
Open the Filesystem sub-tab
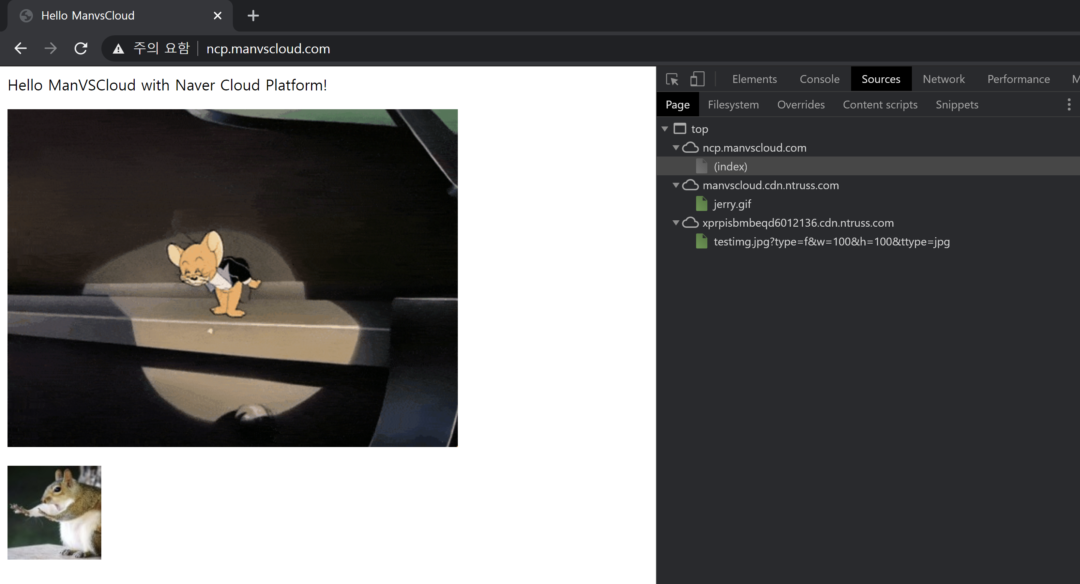pos(733,105)
